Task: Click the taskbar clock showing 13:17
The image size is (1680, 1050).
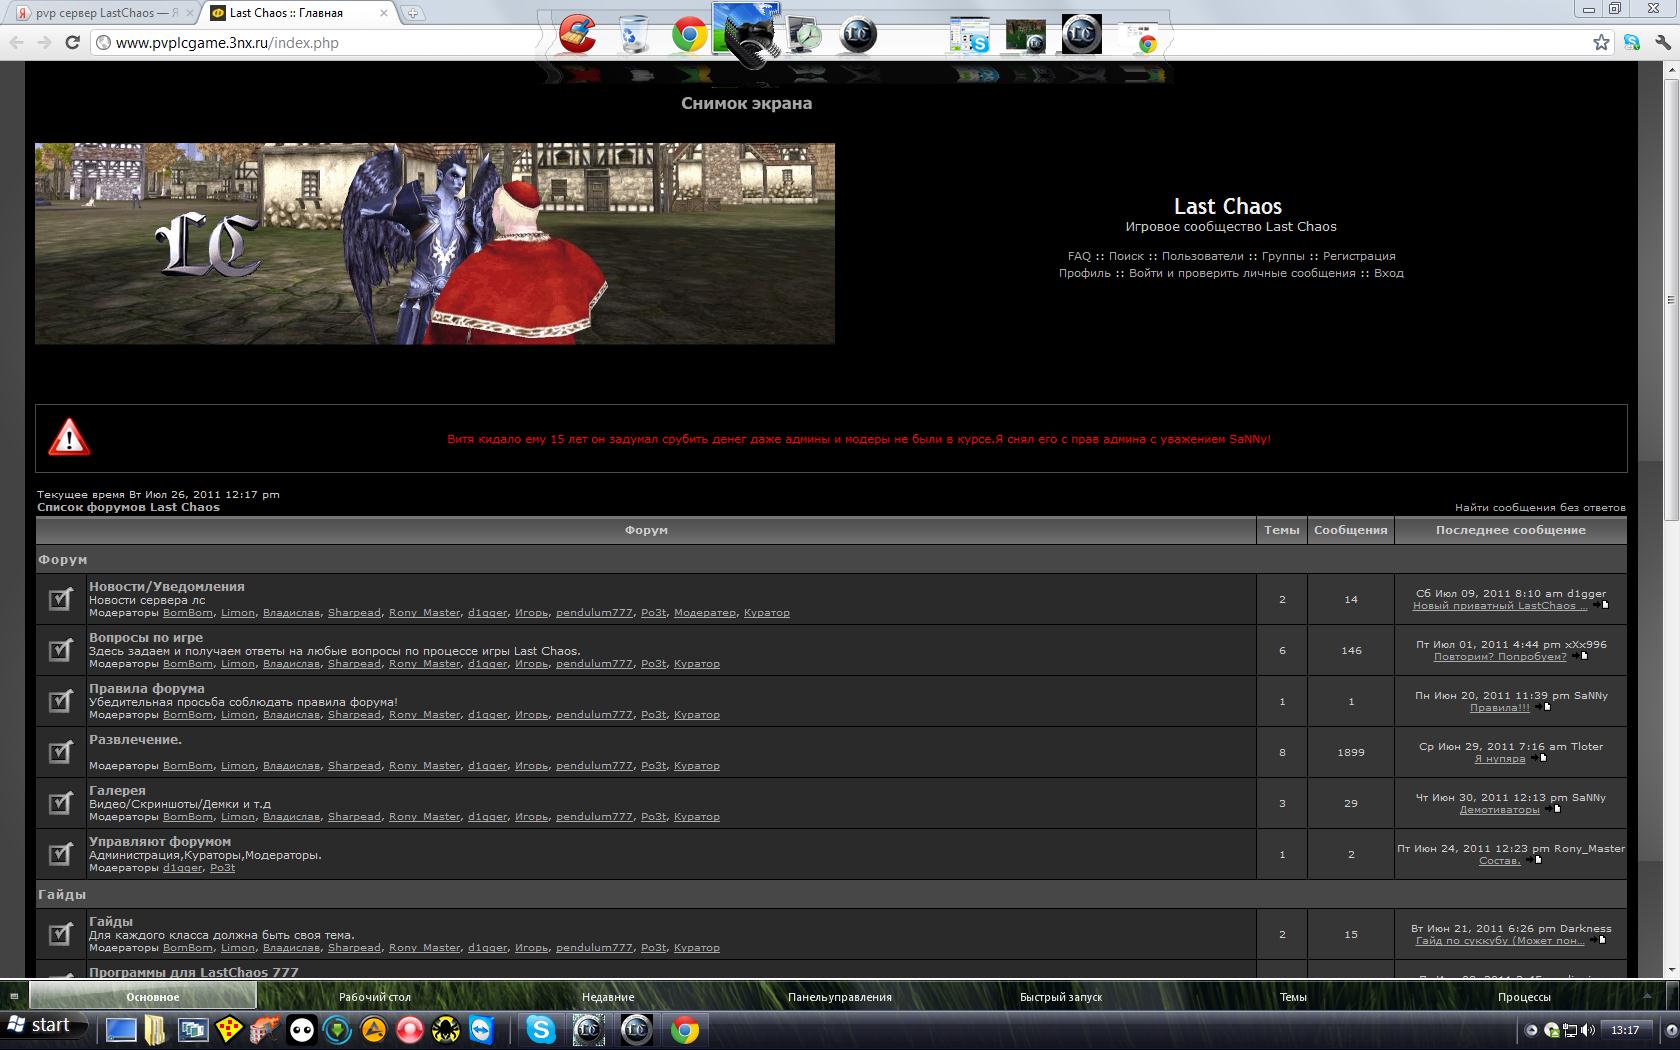Action: 1626,1030
